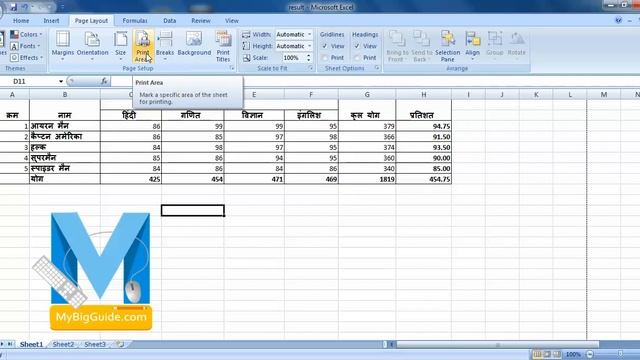Open the Breaks menu
The height and width of the screenshot is (360, 640).
(x=165, y=45)
